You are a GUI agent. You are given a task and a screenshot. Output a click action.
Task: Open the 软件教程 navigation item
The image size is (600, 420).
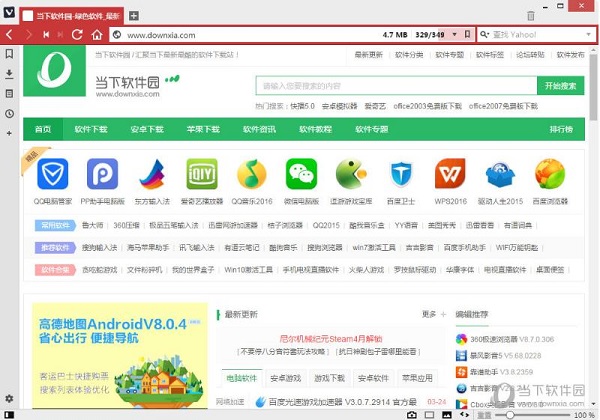tap(315, 129)
